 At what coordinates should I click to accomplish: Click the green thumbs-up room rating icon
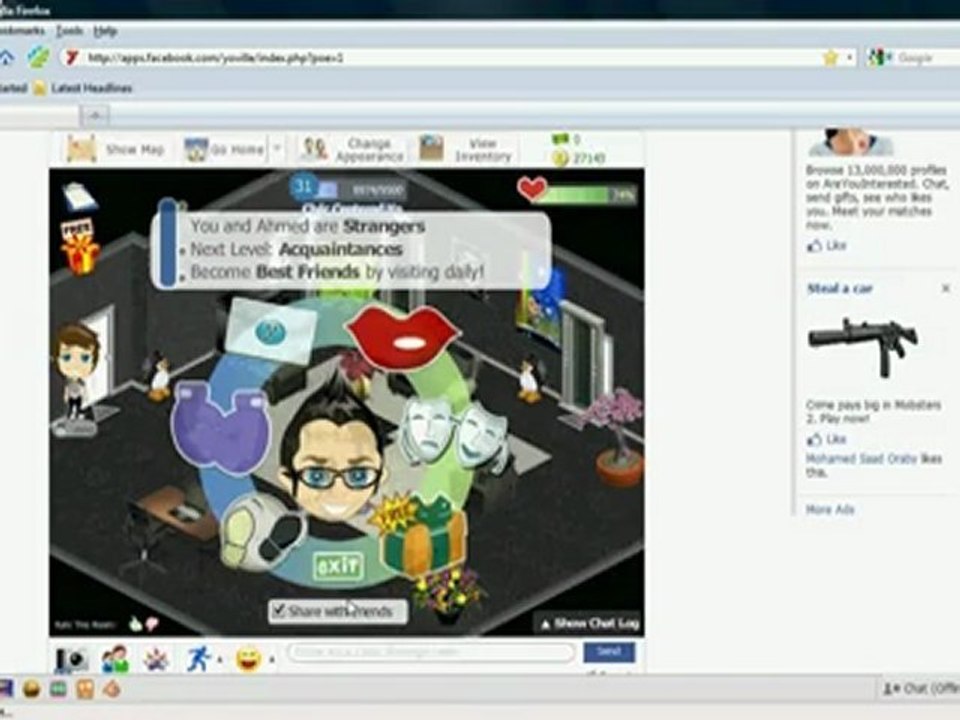(135, 624)
